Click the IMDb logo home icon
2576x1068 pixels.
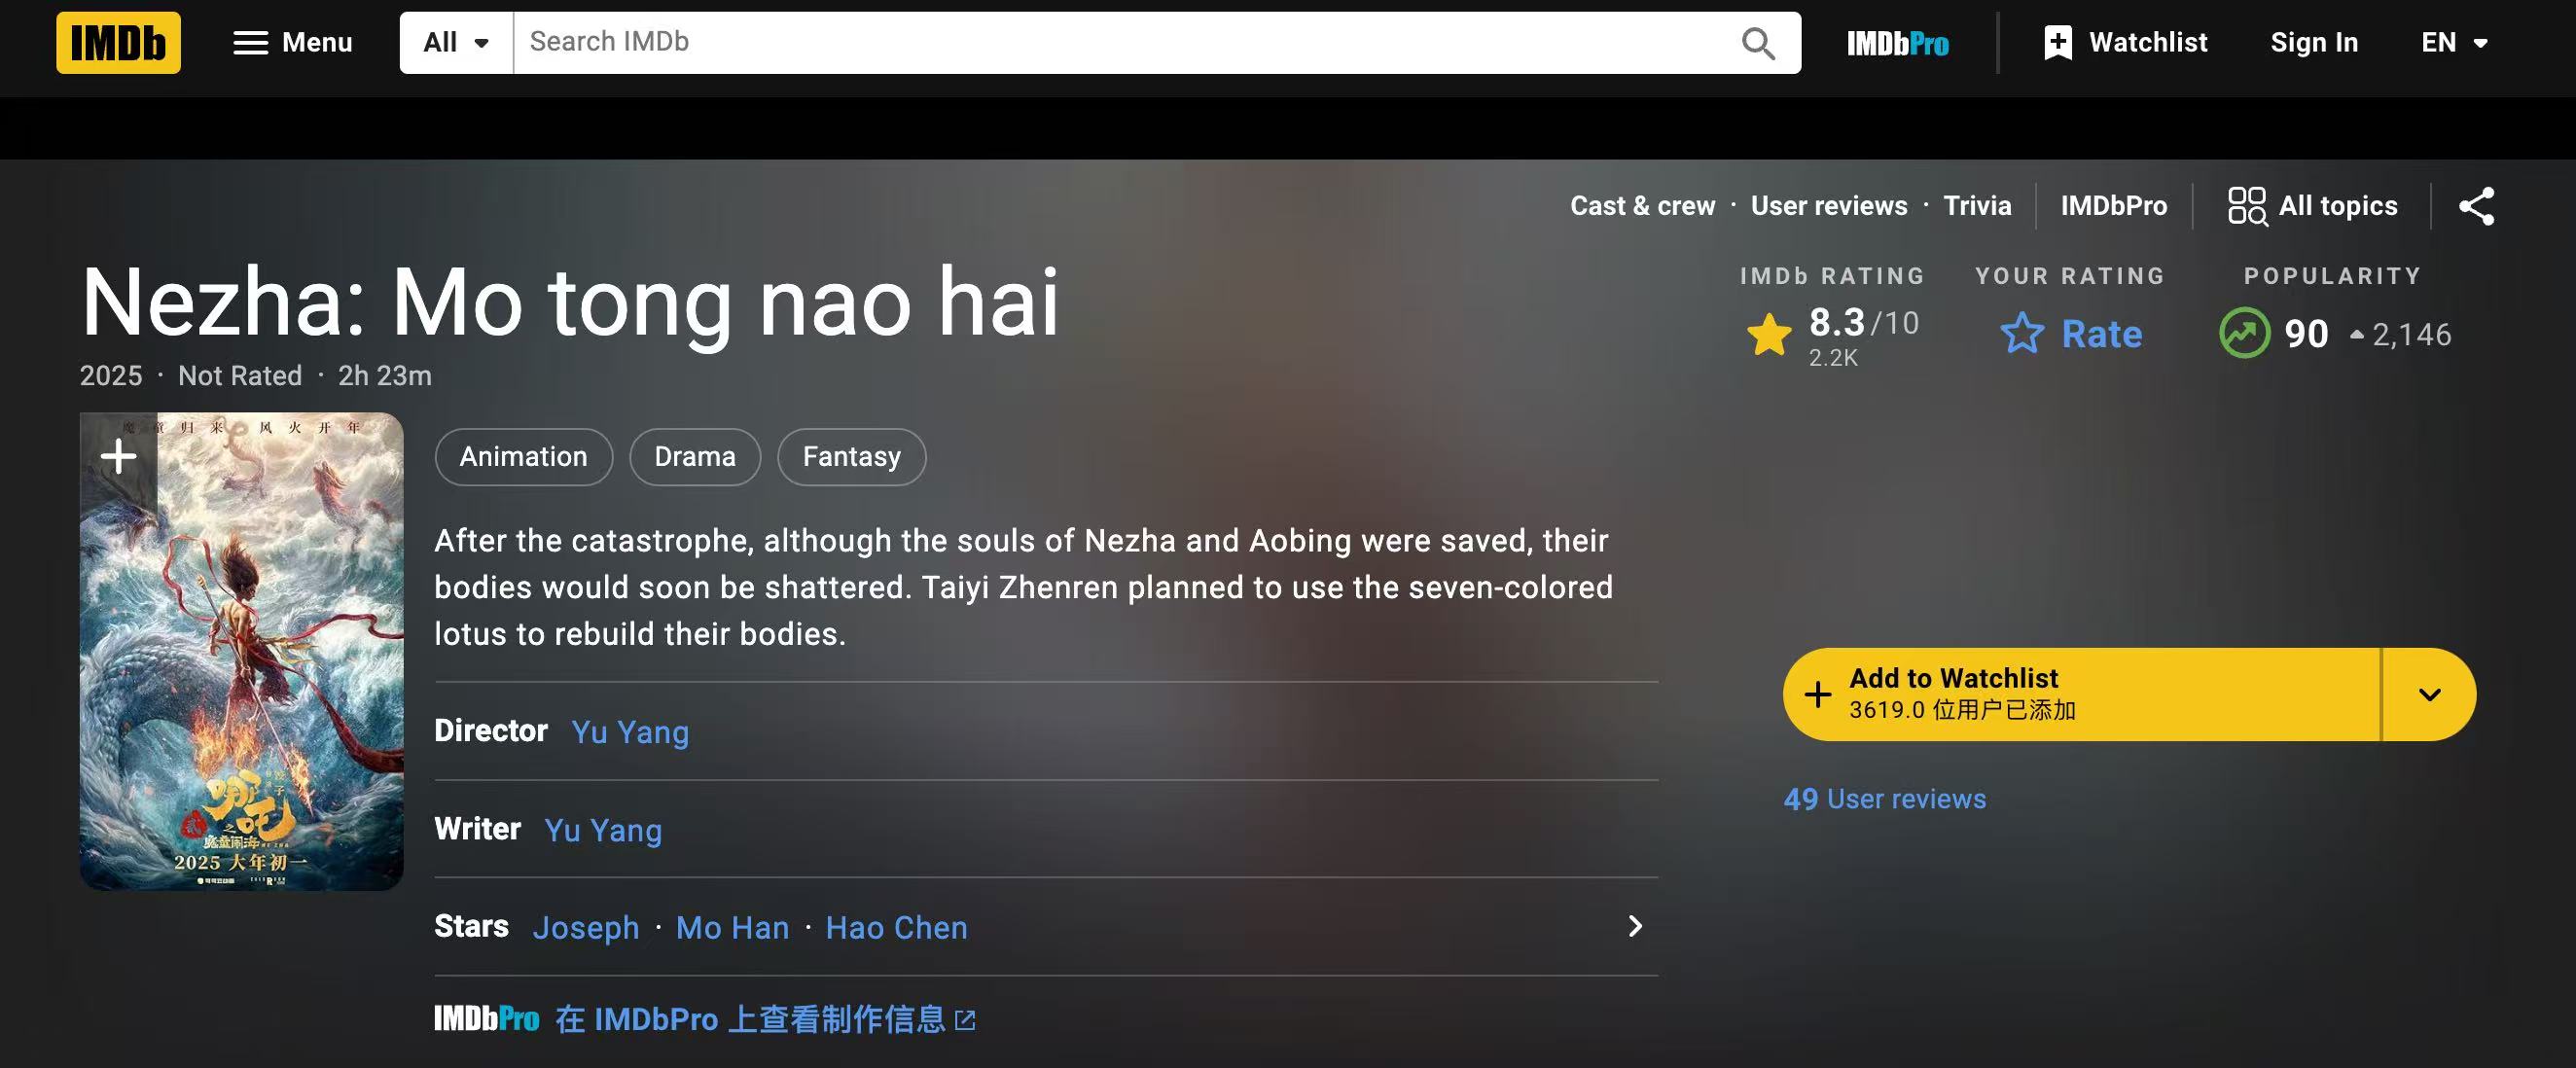coord(118,43)
